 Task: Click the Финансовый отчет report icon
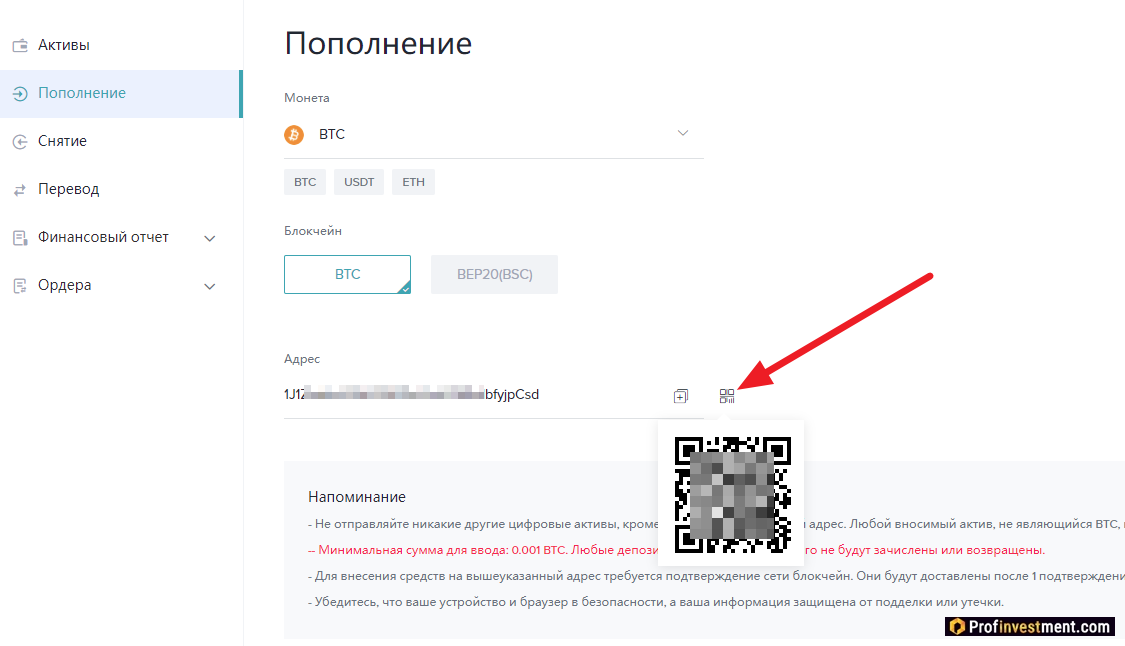(20, 238)
